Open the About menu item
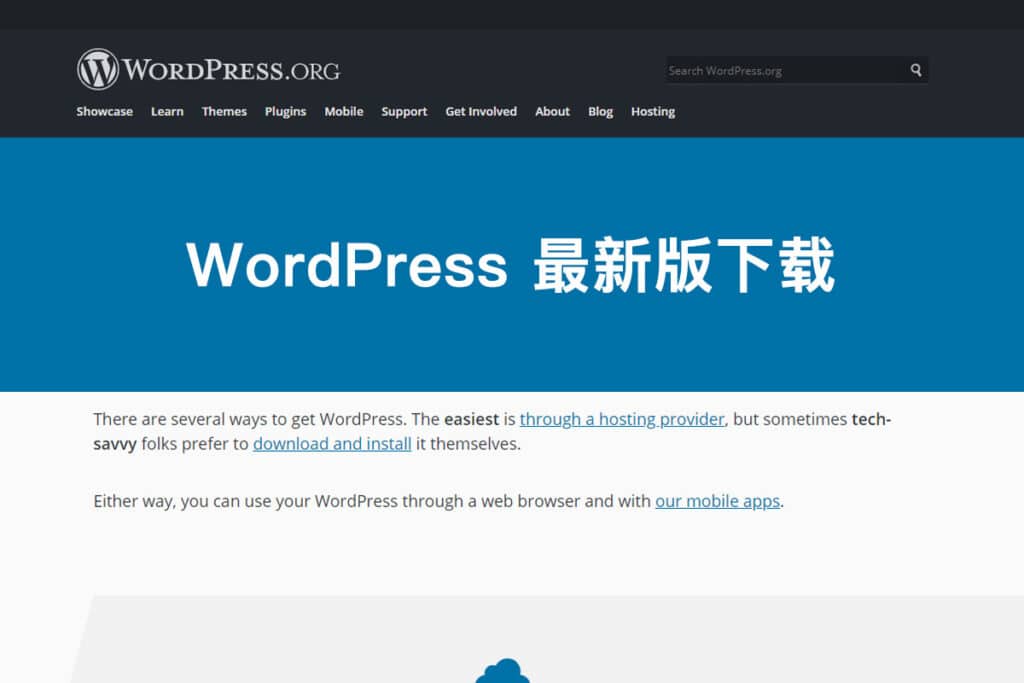Screen dimensions: 1024x683 click(552, 112)
